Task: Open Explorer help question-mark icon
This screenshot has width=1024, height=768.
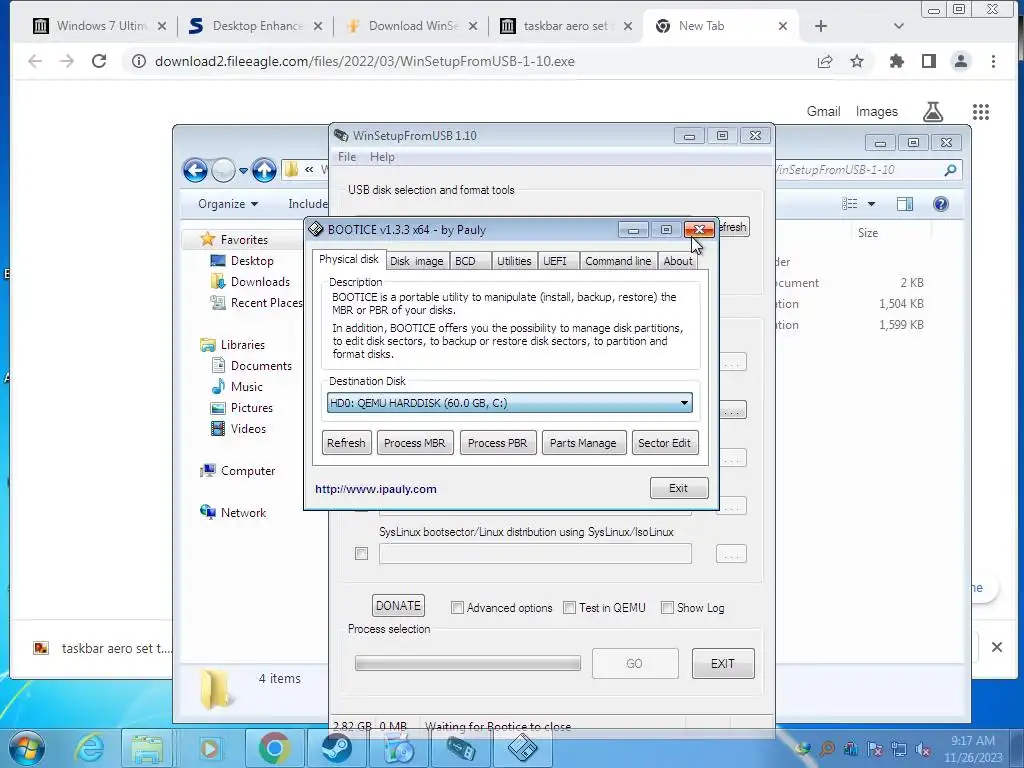Action: (x=940, y=204)
